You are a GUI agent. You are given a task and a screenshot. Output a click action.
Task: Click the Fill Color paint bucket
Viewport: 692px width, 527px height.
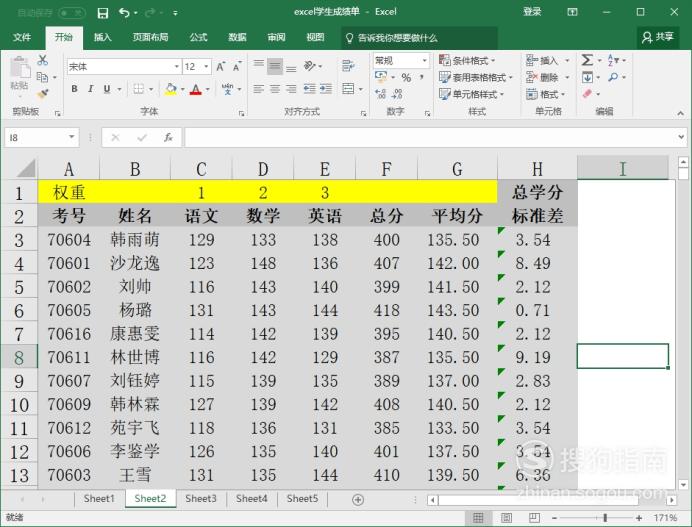pos(171,89)
